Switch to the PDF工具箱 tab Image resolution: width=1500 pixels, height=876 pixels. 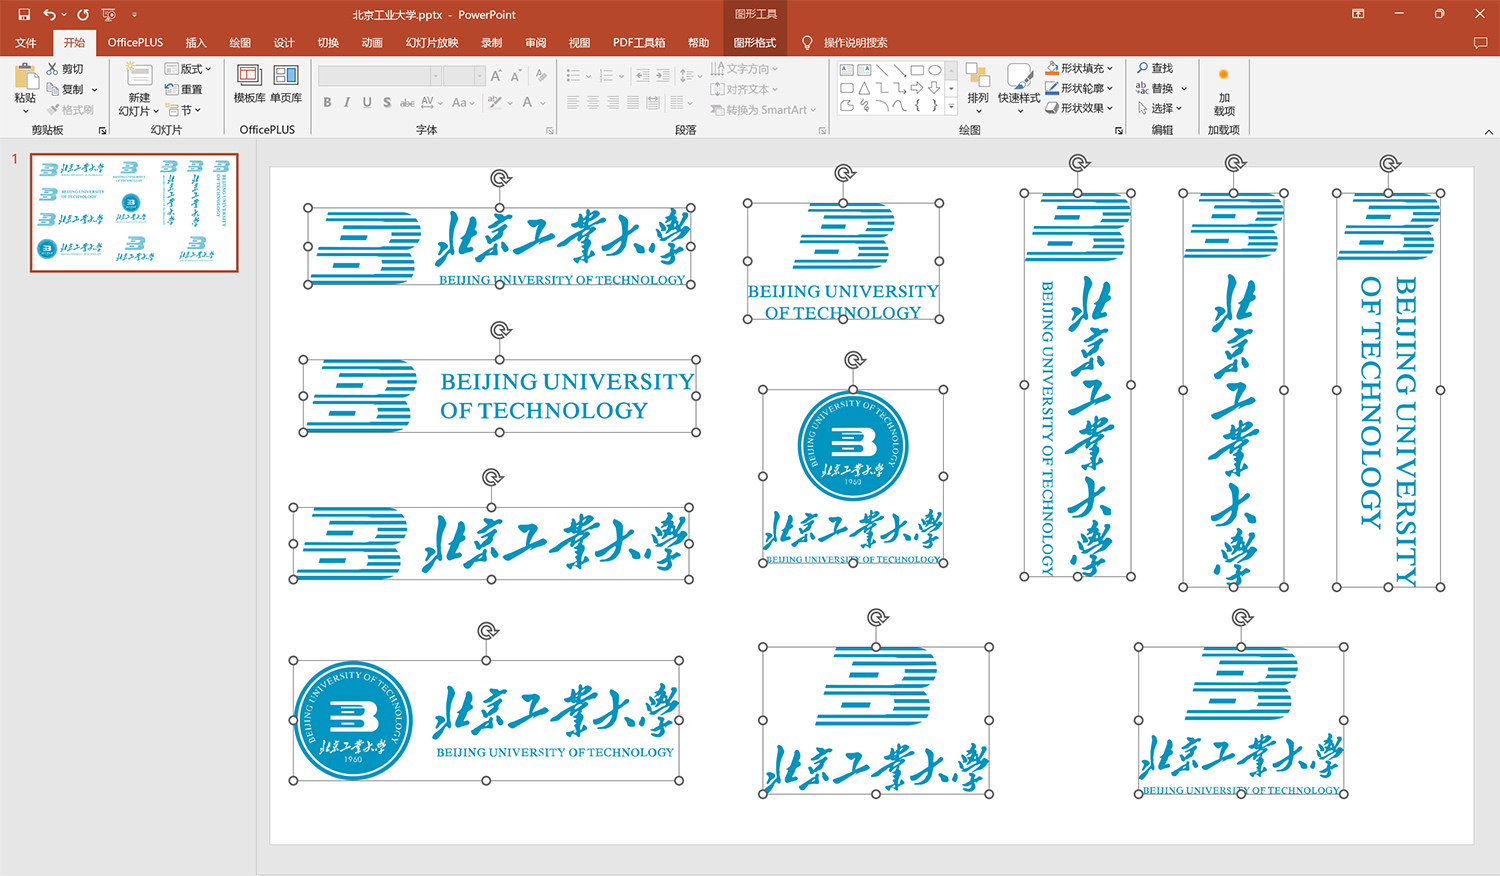point(639,43)
